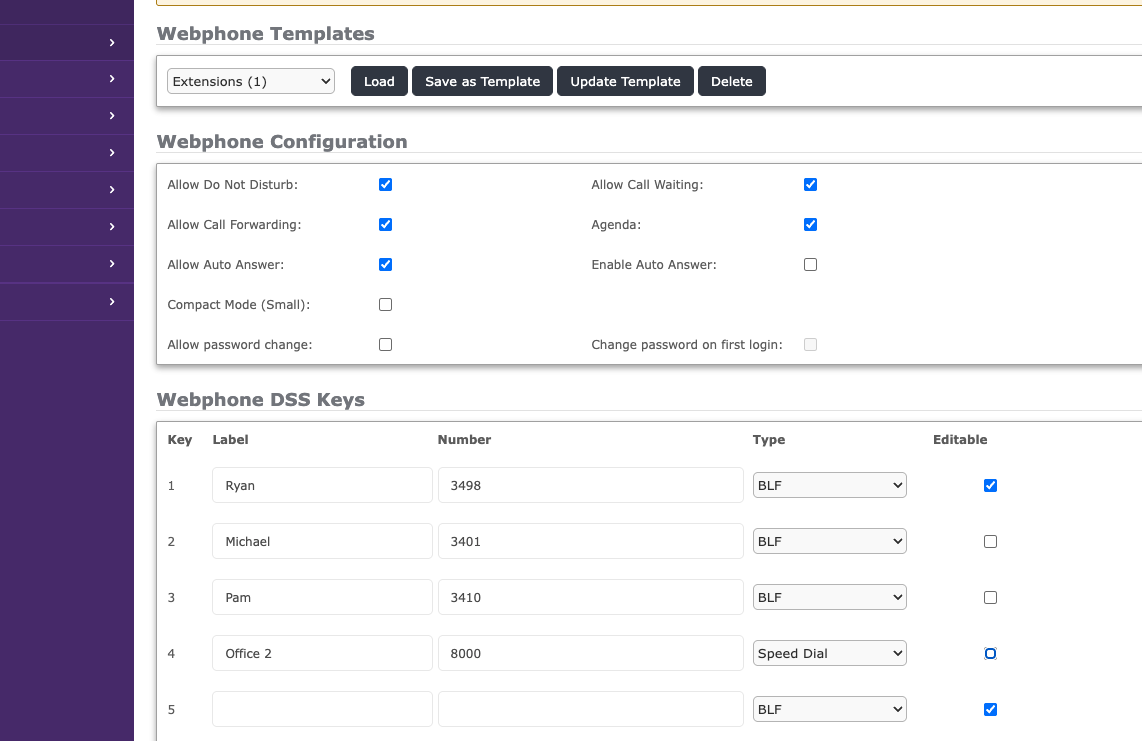Edit the Ryan label field
The width and height of the screenshot is (1142, 741).
pyautogui.click(x=323, y=485)
